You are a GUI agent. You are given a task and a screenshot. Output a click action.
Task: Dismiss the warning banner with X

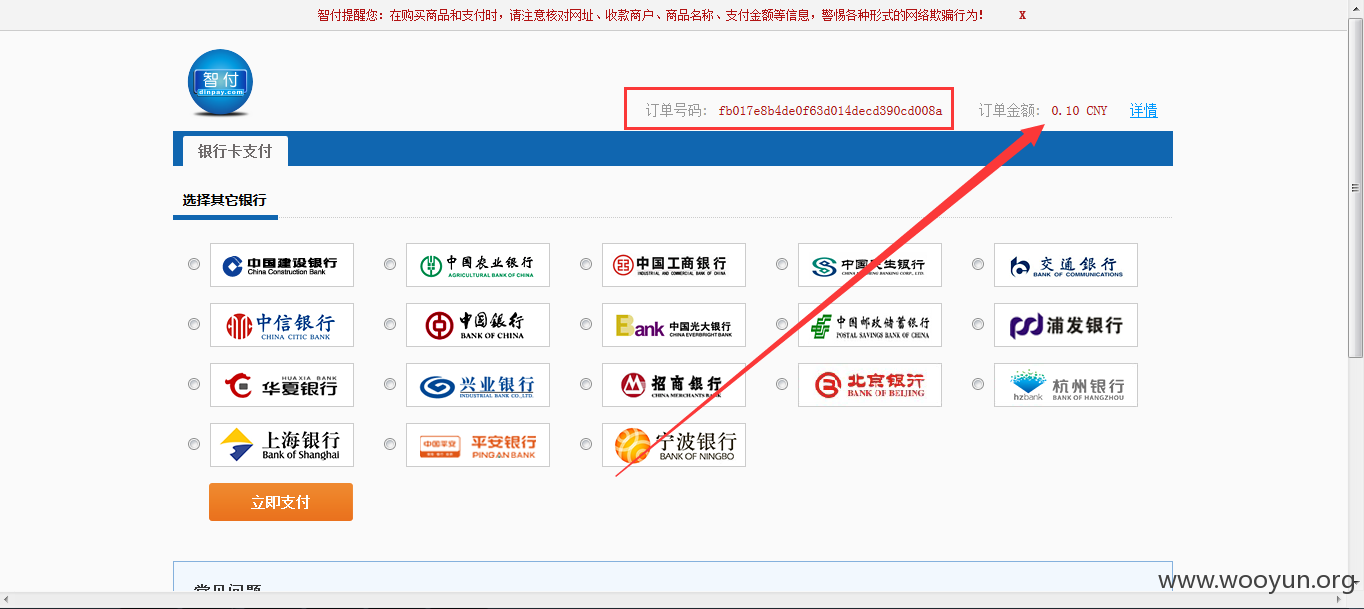tap(1022, 15)
